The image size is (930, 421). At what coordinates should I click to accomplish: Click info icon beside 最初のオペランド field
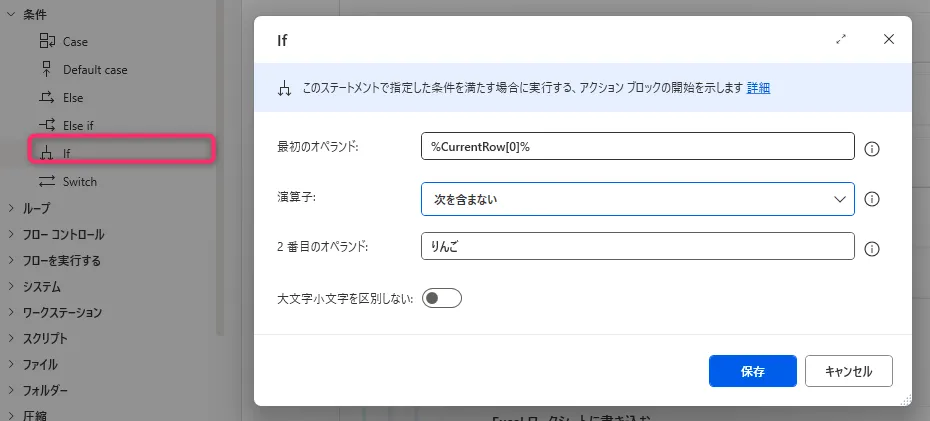(871, 148)
